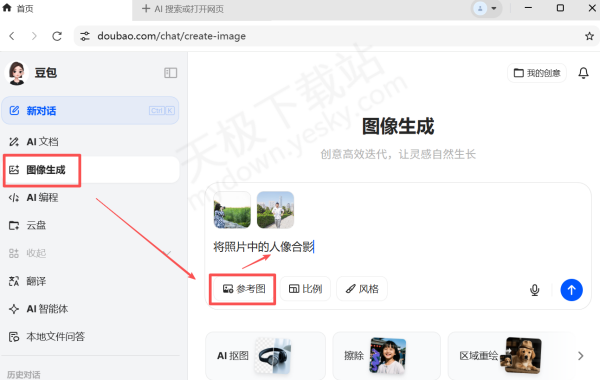Viewport: 600px width, 380px height.
Task: Bookmark this page with the star icon
Action: tap(589, 36)
